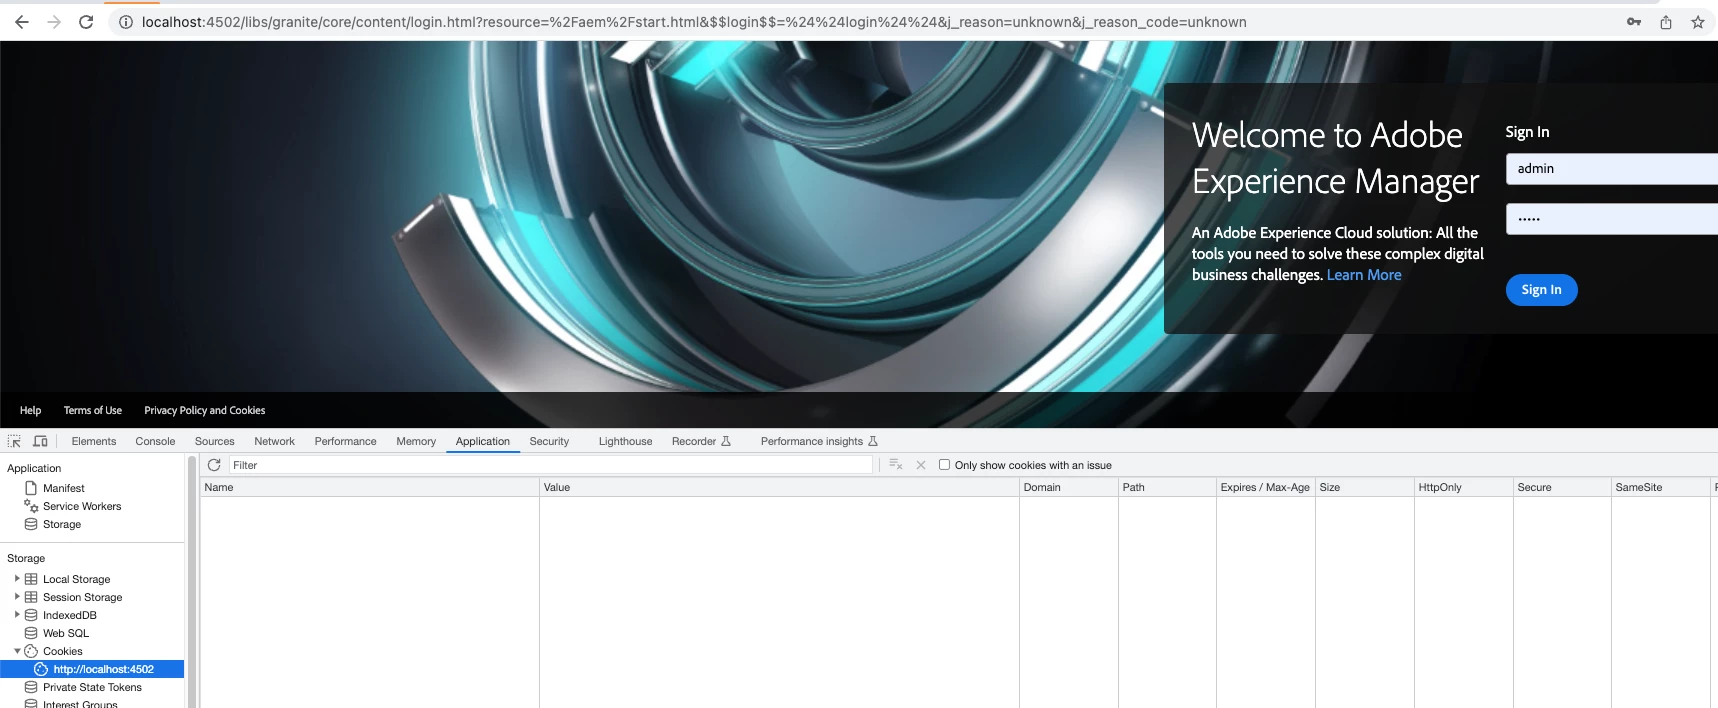Toggle the device toolbar icon
Screen dimensions: 1718x708
tap(40, 441)
